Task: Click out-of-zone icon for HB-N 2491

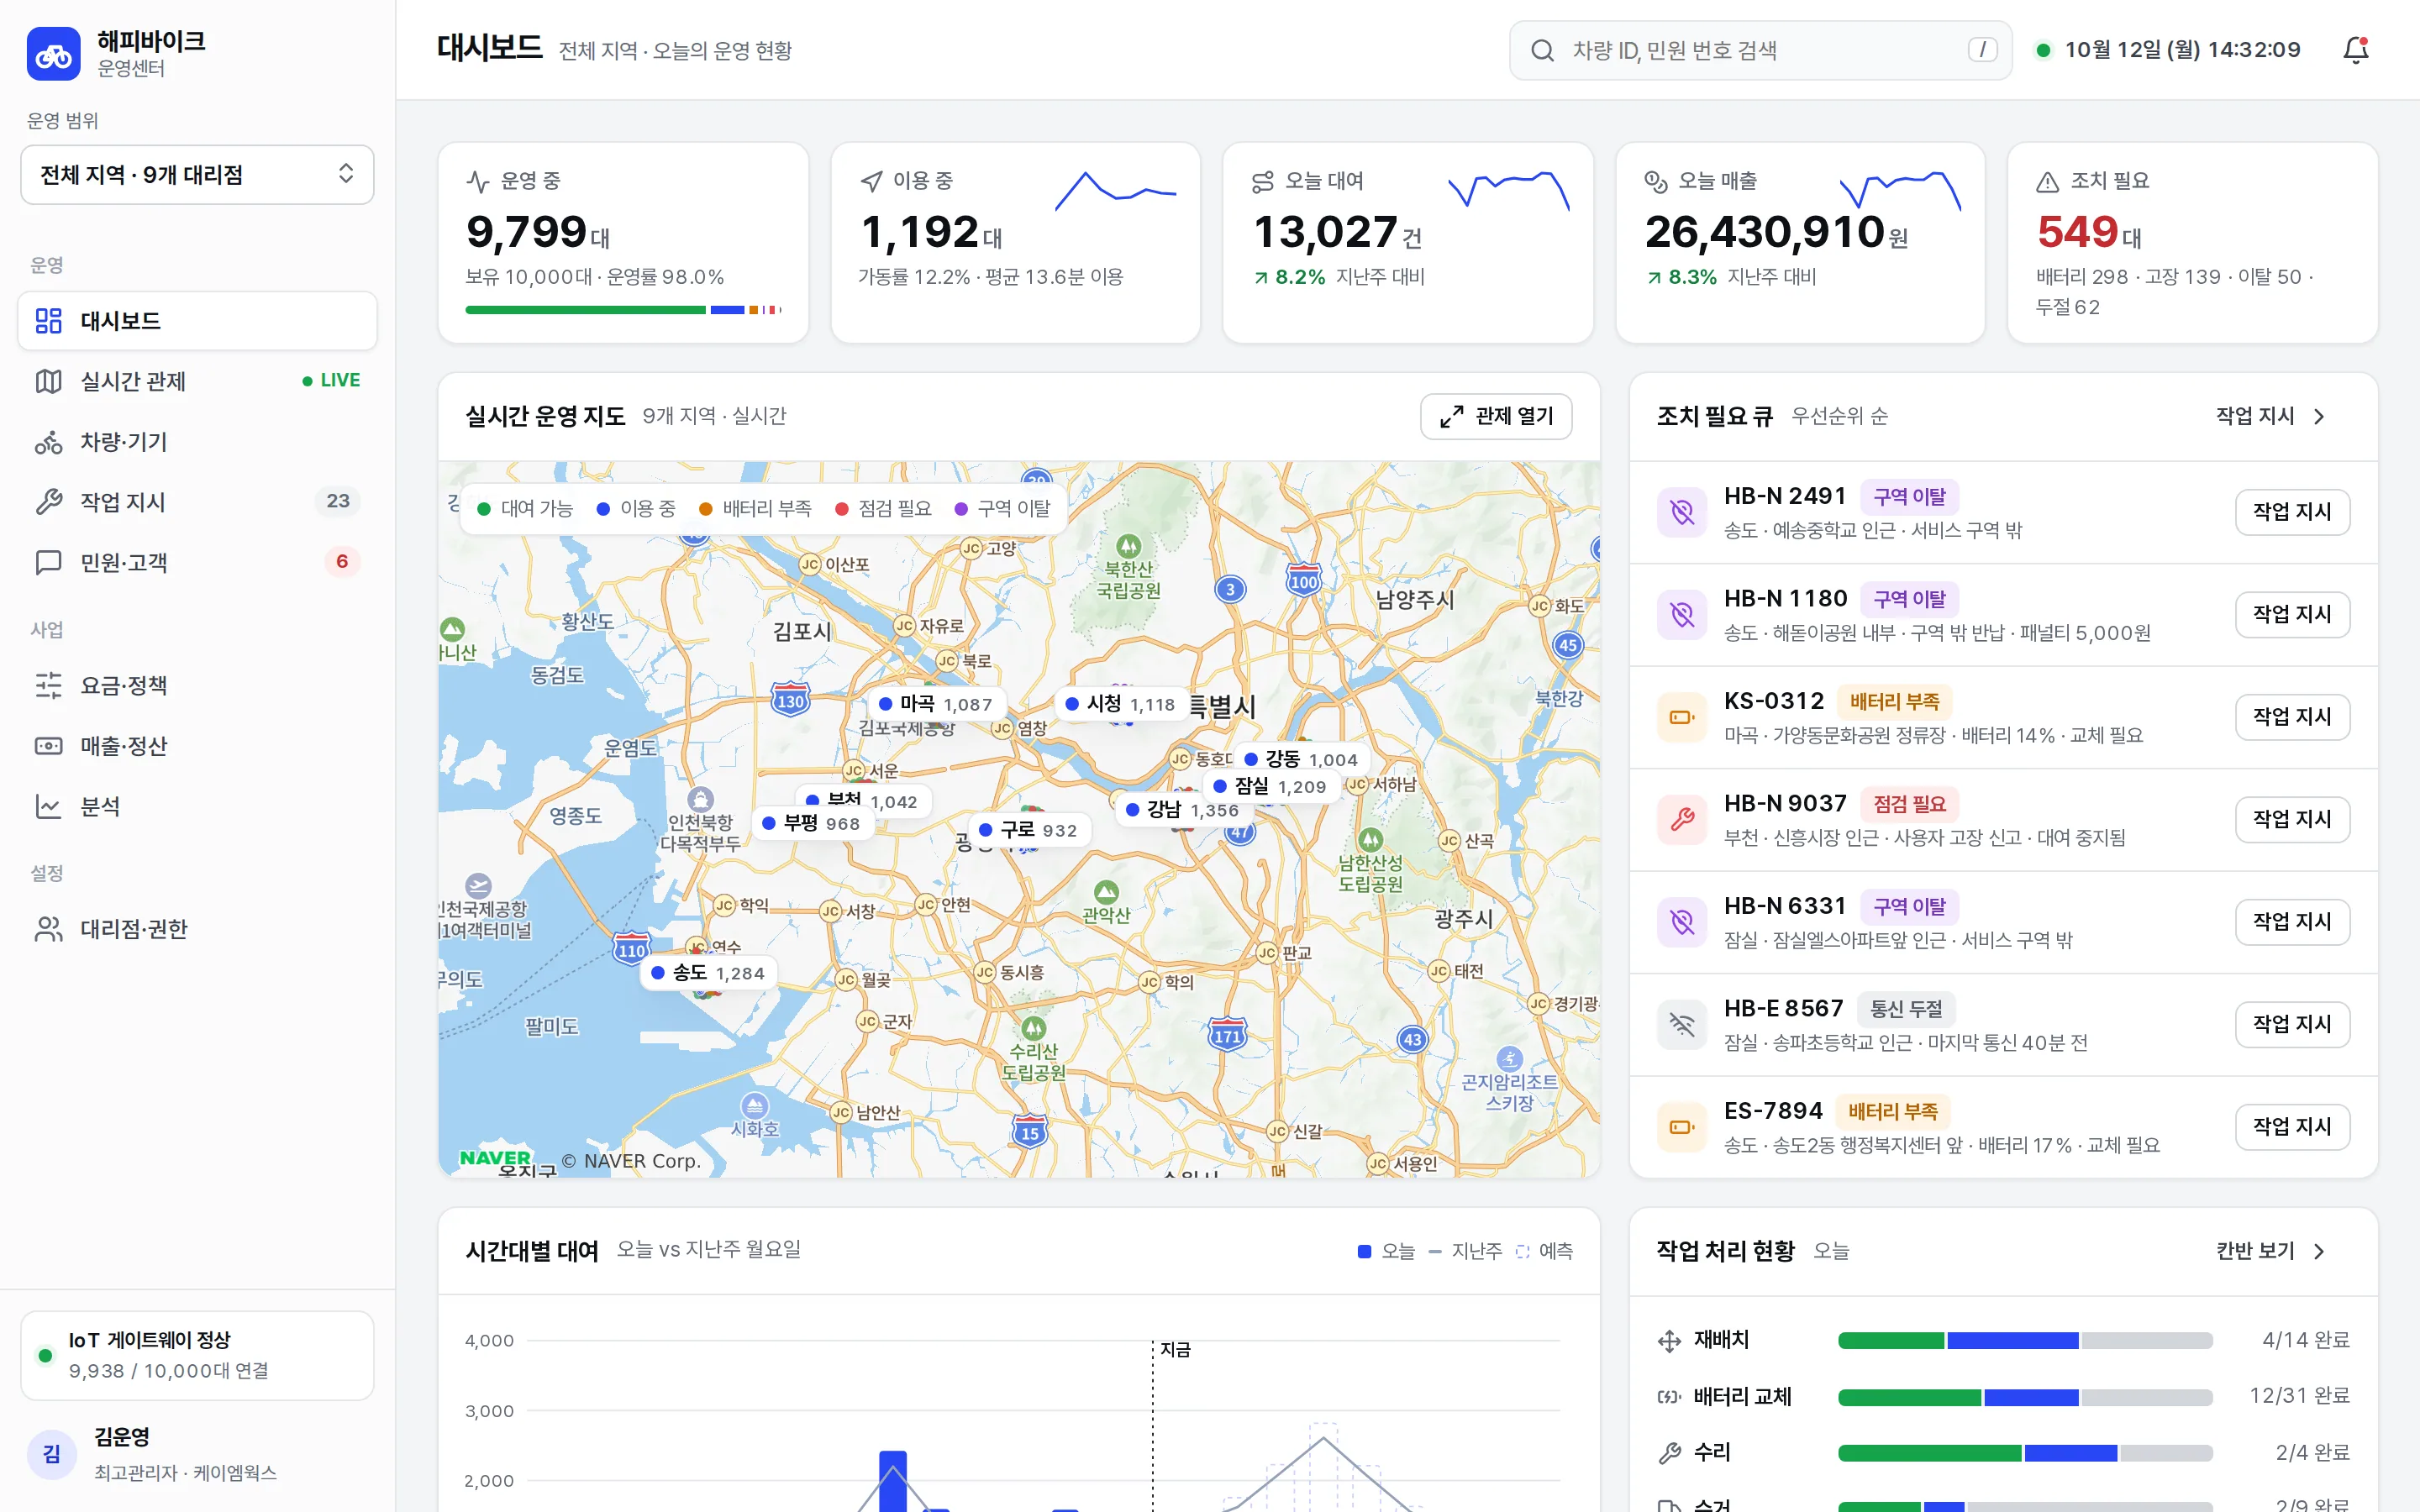Action: [1682, 512]
